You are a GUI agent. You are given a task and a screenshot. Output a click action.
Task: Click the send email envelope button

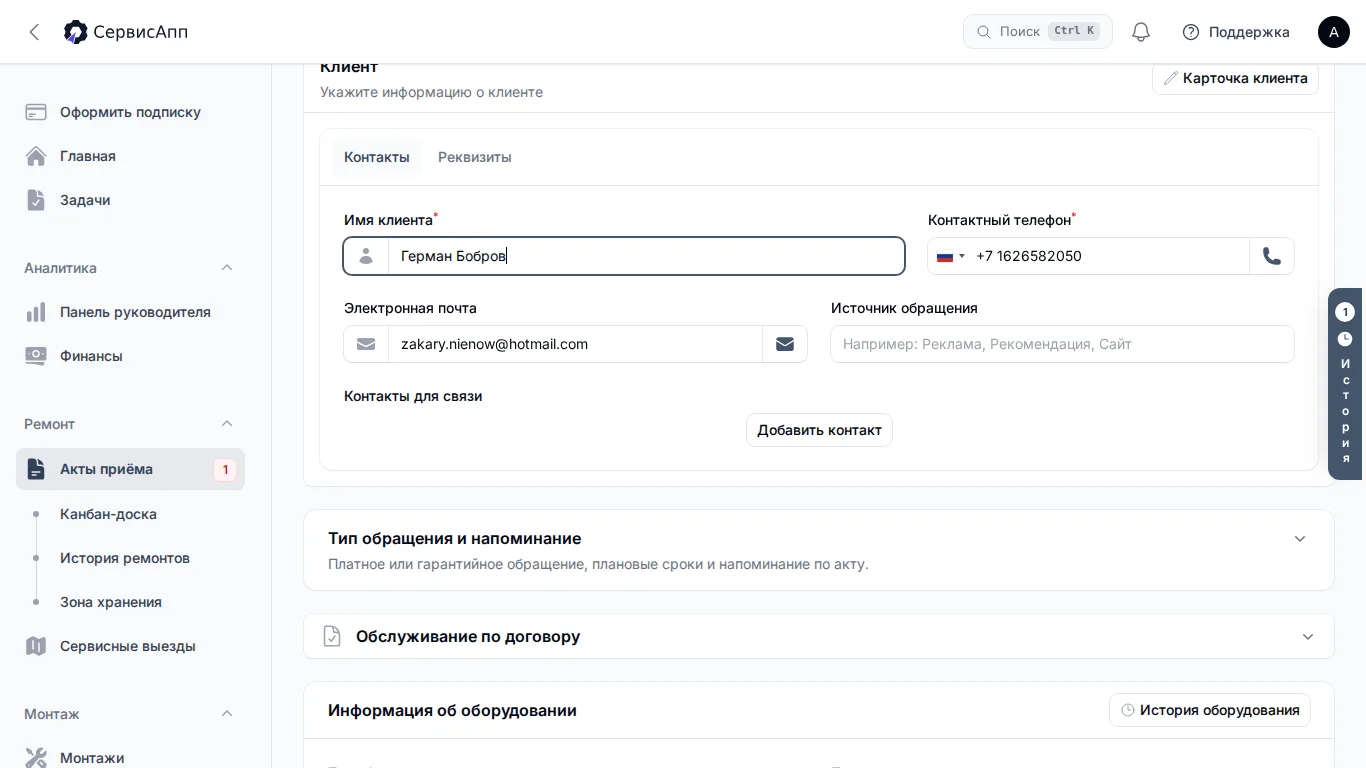point(785,344)
